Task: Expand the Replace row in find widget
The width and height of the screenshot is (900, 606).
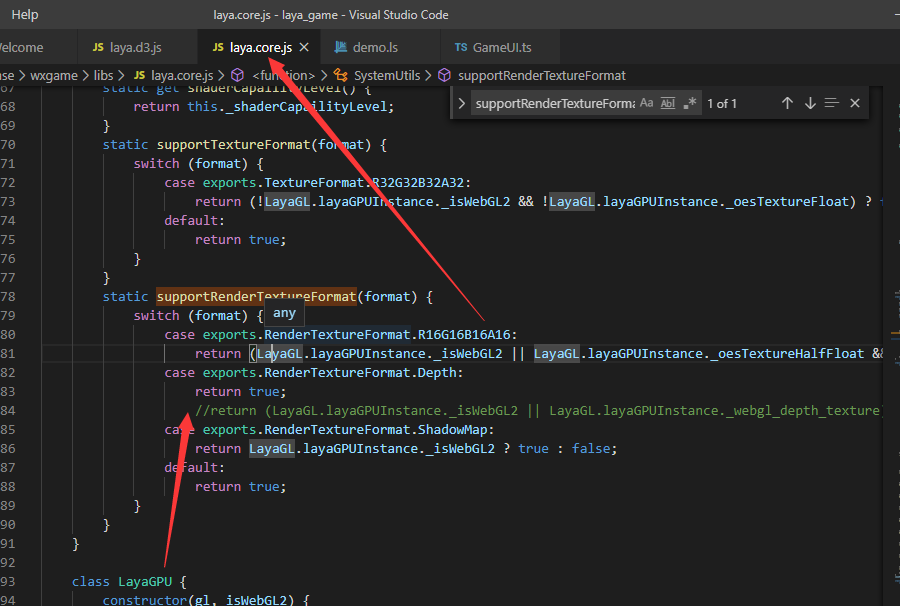Action: click(461, 103)
